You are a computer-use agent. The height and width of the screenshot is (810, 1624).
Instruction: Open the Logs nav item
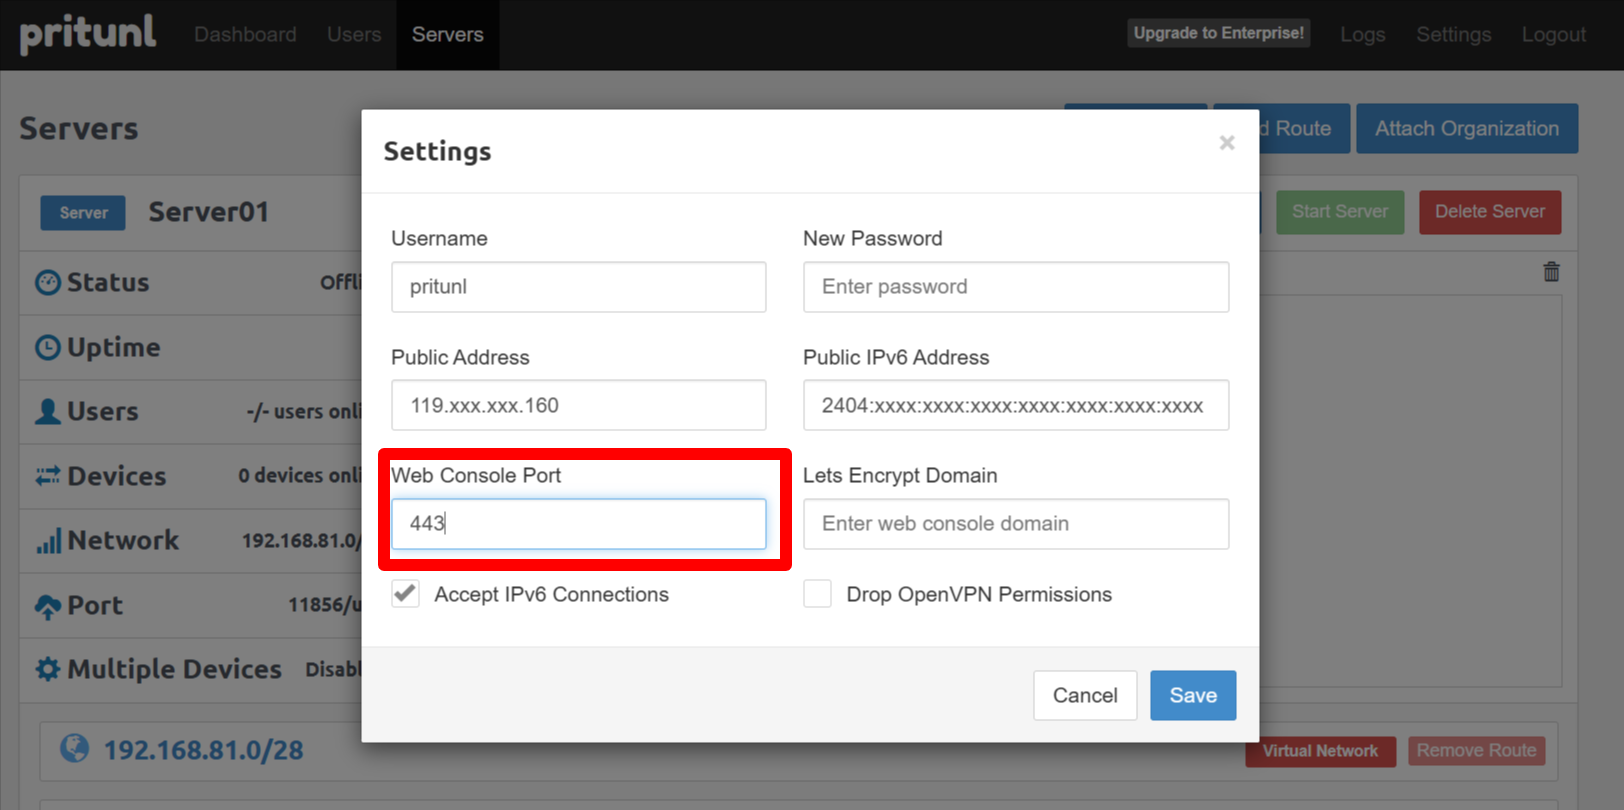click(x=1363, y=34)
